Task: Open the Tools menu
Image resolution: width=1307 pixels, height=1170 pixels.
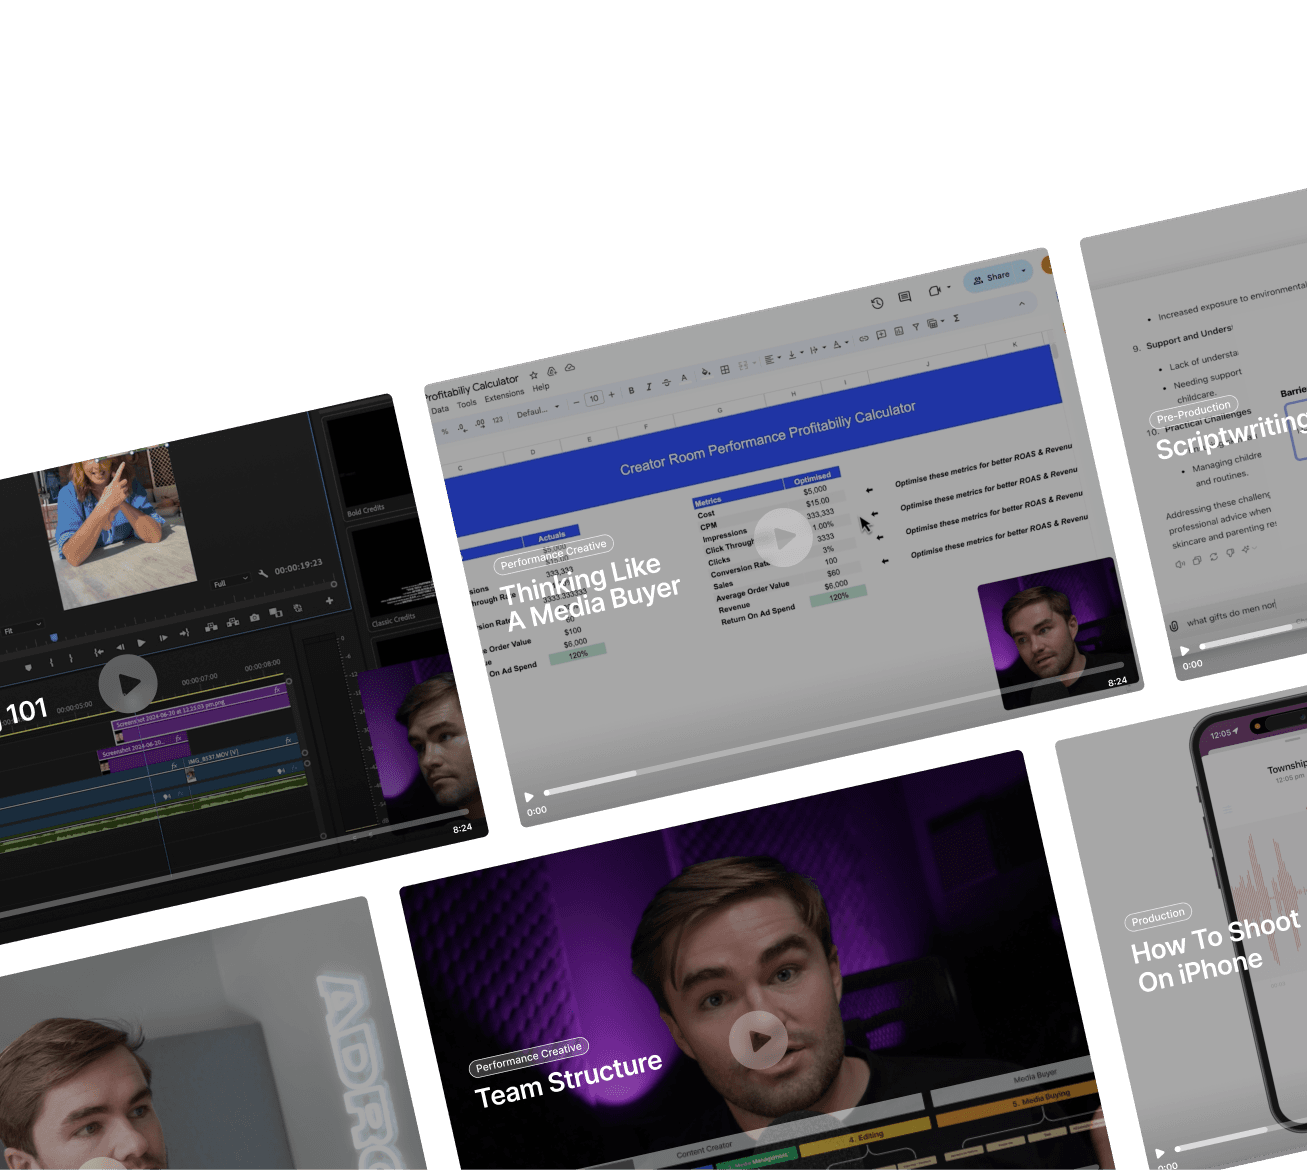Action: 467,404
